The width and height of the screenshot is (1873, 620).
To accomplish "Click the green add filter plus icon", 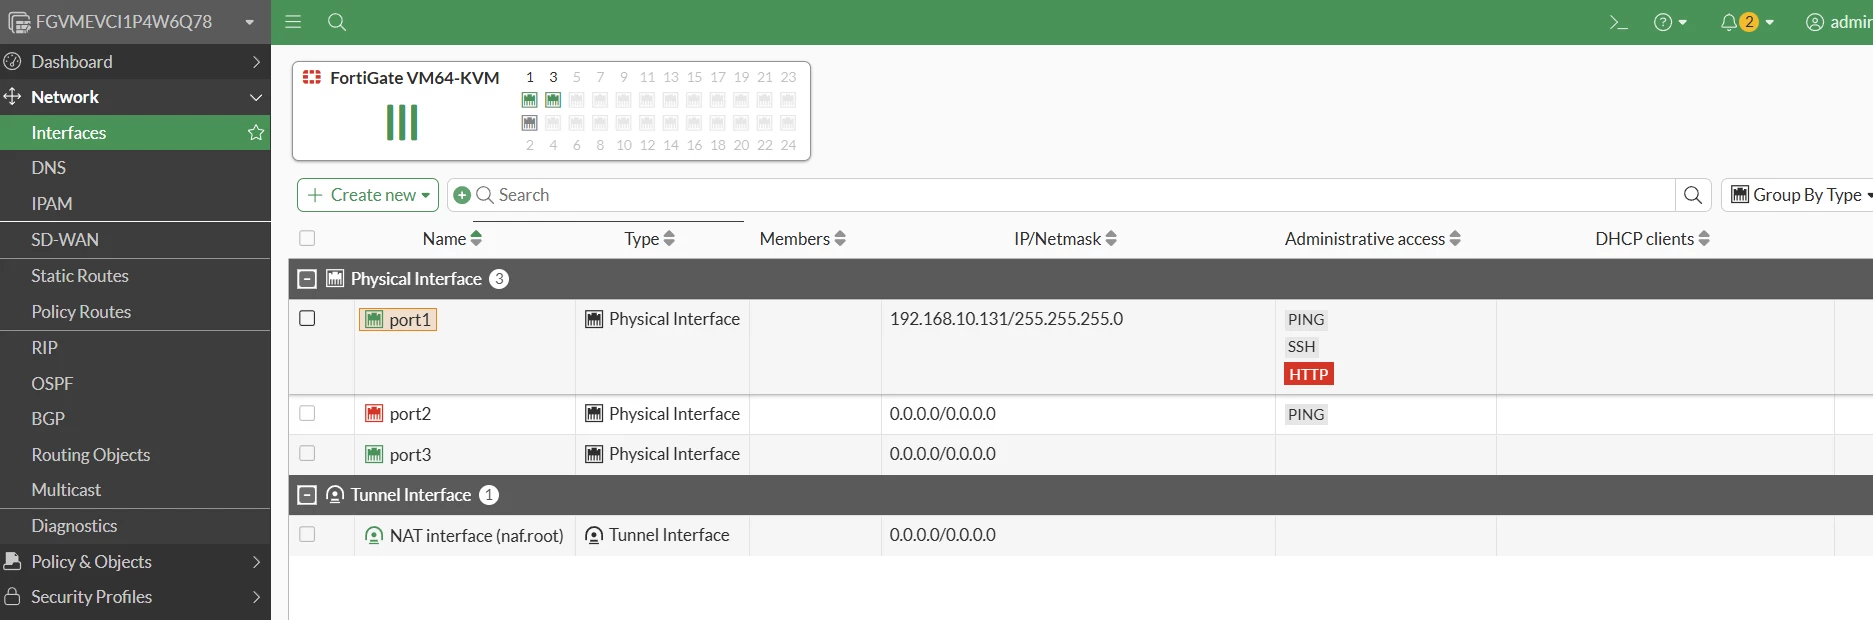I will 462,195.
